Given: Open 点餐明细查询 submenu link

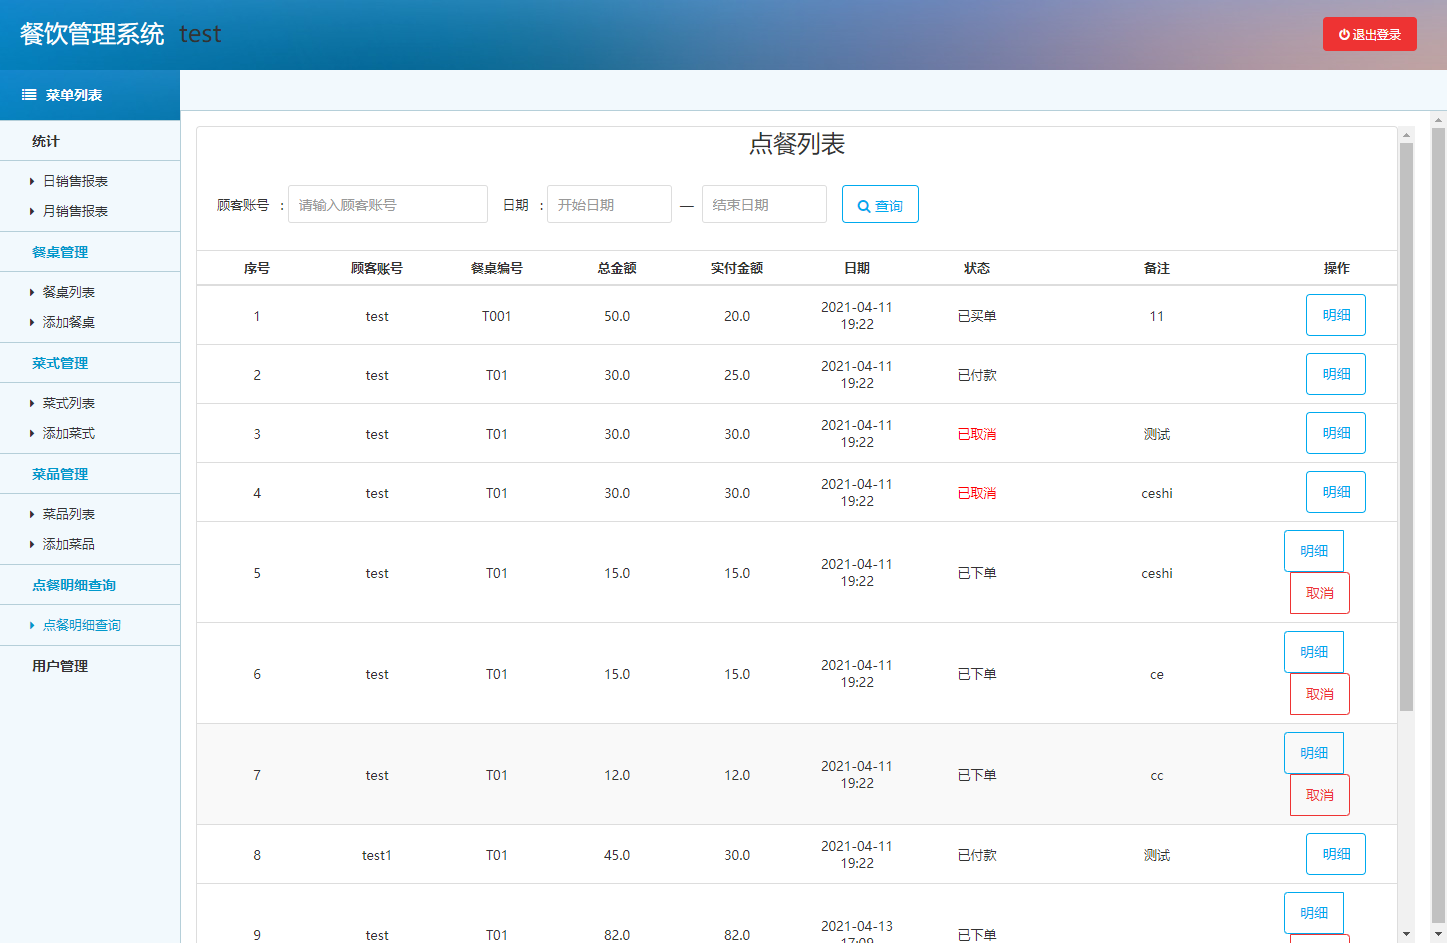Looking at the screenshot, I should point(81,625).
